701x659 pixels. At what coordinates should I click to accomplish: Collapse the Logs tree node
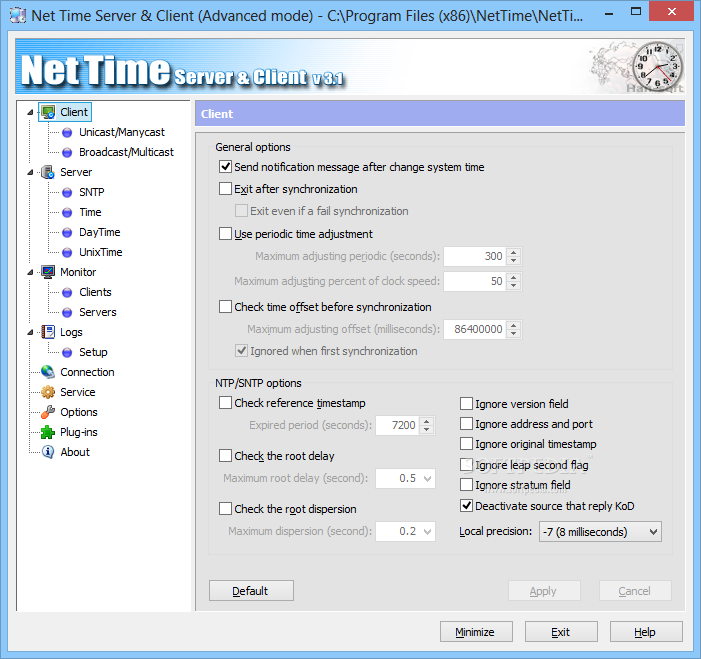tap(30, 332)
